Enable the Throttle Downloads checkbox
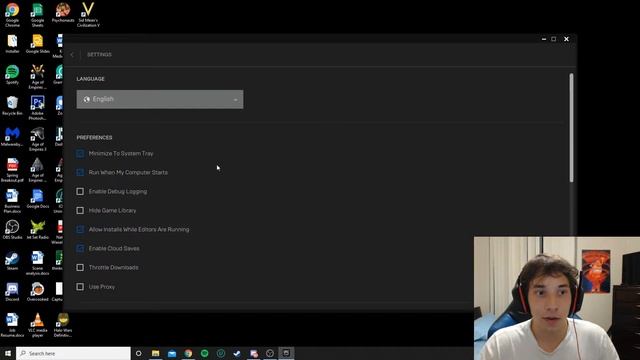This screenshot has height=360, width=640. (80, 267)
